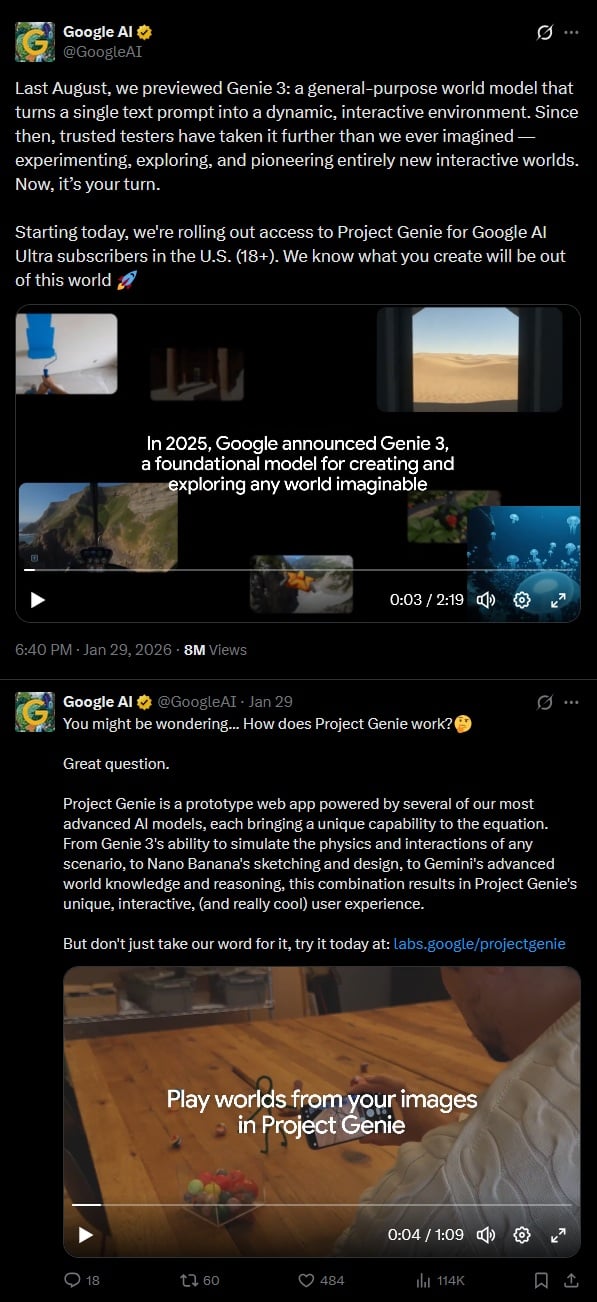Screen dimensions: 597x1302
Task: Open settings gear on first video
Action: click(521, 600)
